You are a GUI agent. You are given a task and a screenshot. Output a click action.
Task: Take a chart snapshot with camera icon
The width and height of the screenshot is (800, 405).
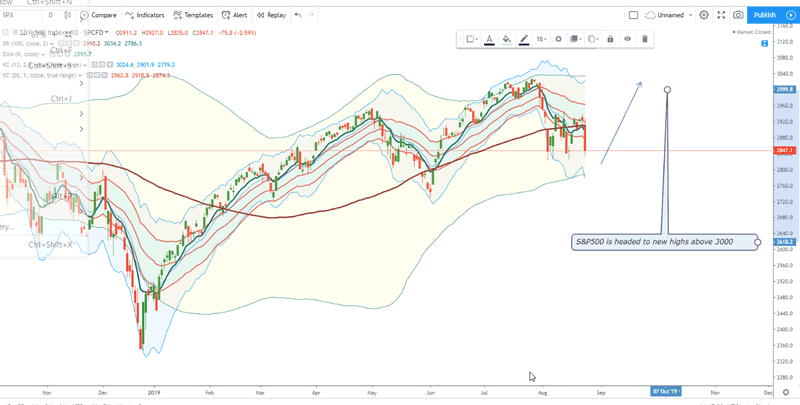[x=738, y=15]
